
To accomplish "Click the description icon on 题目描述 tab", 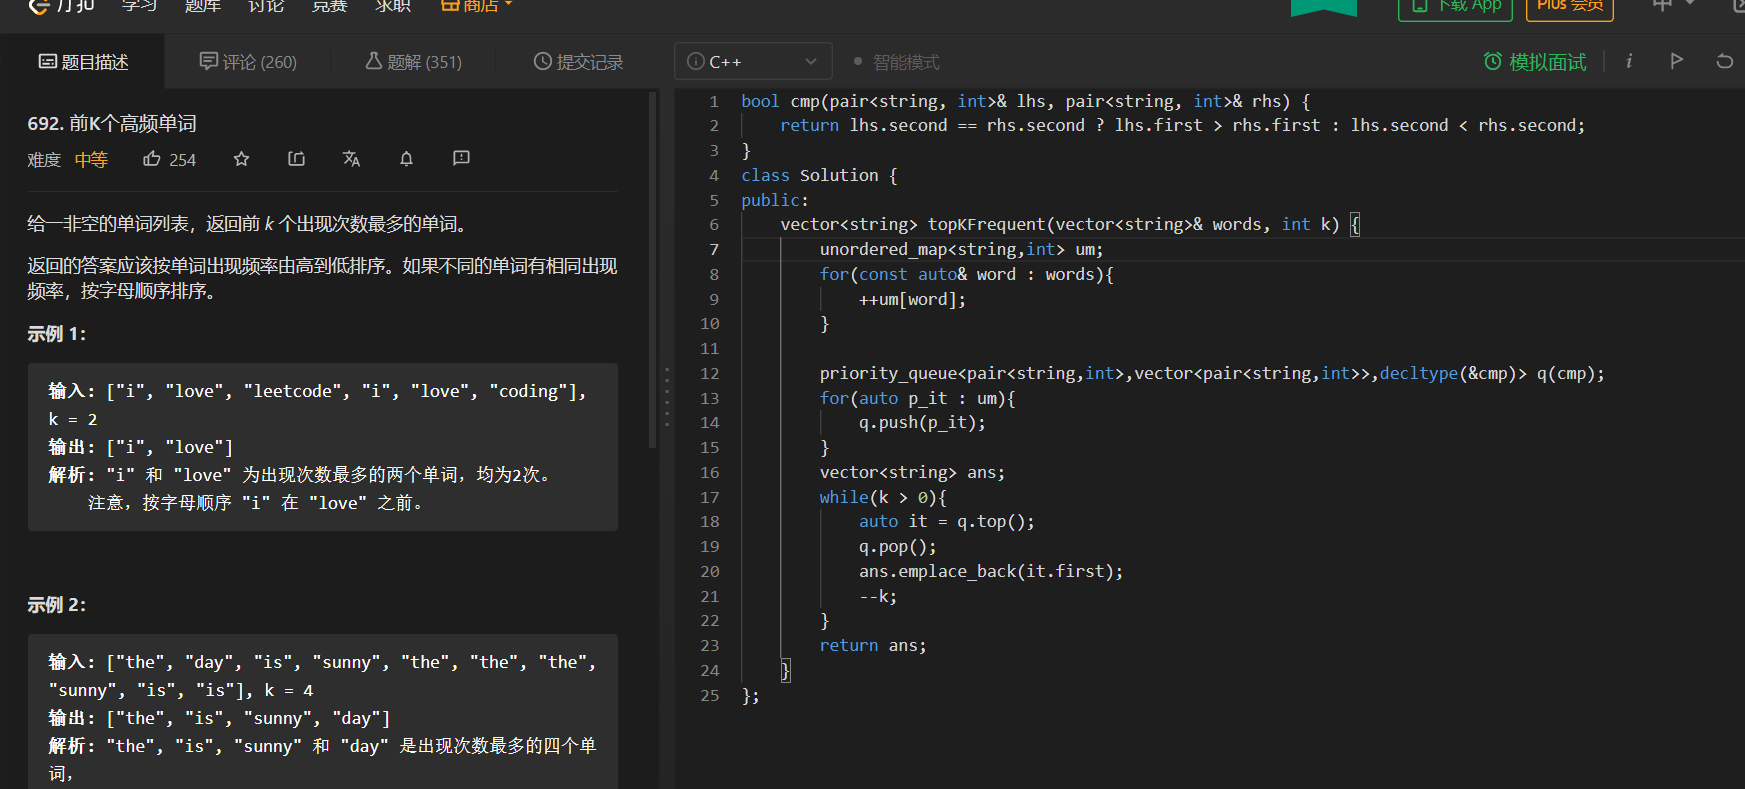I will coord(47,61).
